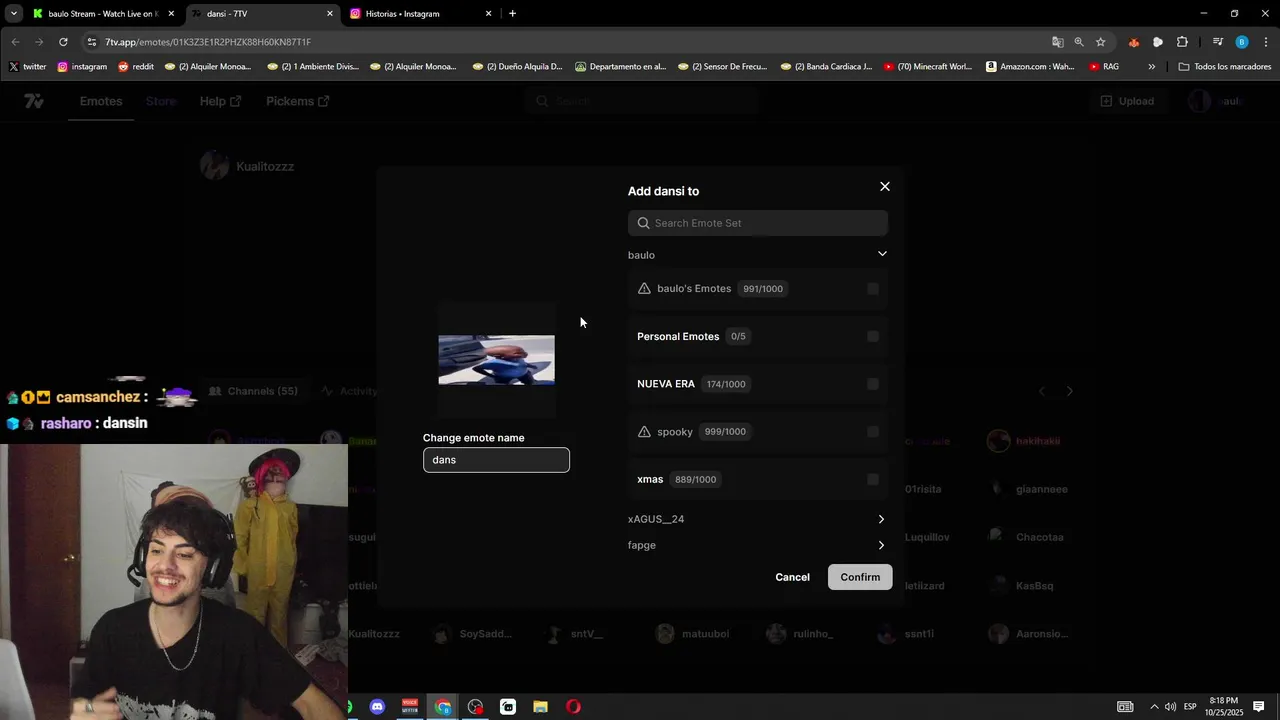Open Voicemeeter from the taskbar
1280x720 pixels.
click(409, 707)
